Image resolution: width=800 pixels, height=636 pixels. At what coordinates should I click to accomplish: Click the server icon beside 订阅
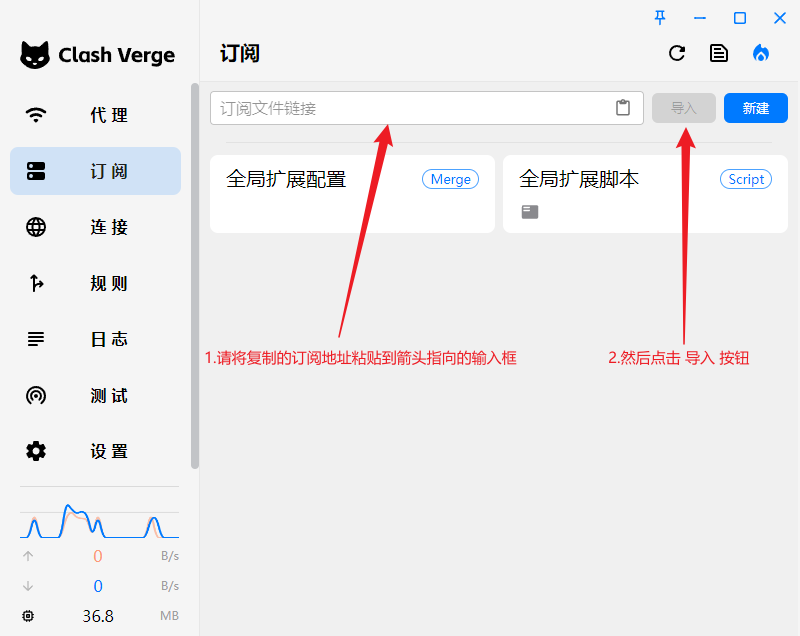[x=36, y=171]
